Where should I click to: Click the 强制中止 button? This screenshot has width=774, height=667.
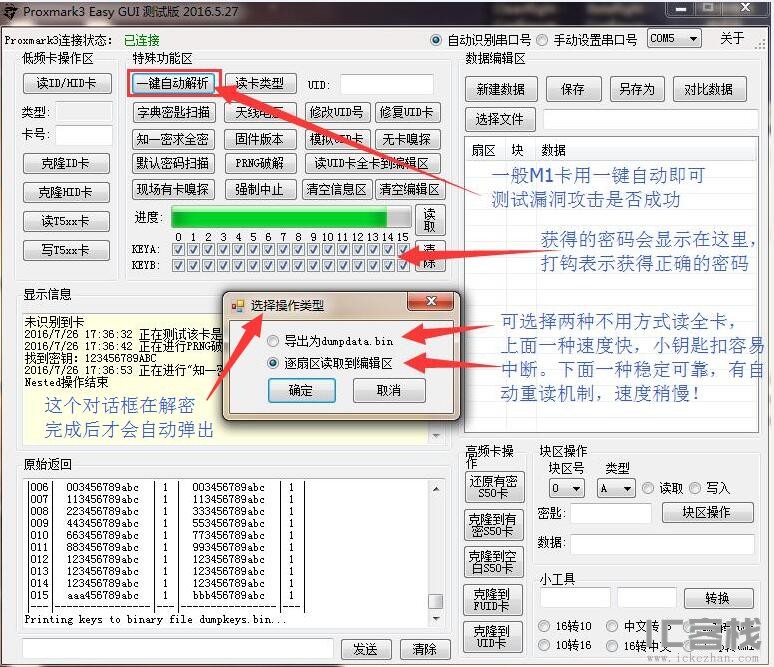pos(261,190)
